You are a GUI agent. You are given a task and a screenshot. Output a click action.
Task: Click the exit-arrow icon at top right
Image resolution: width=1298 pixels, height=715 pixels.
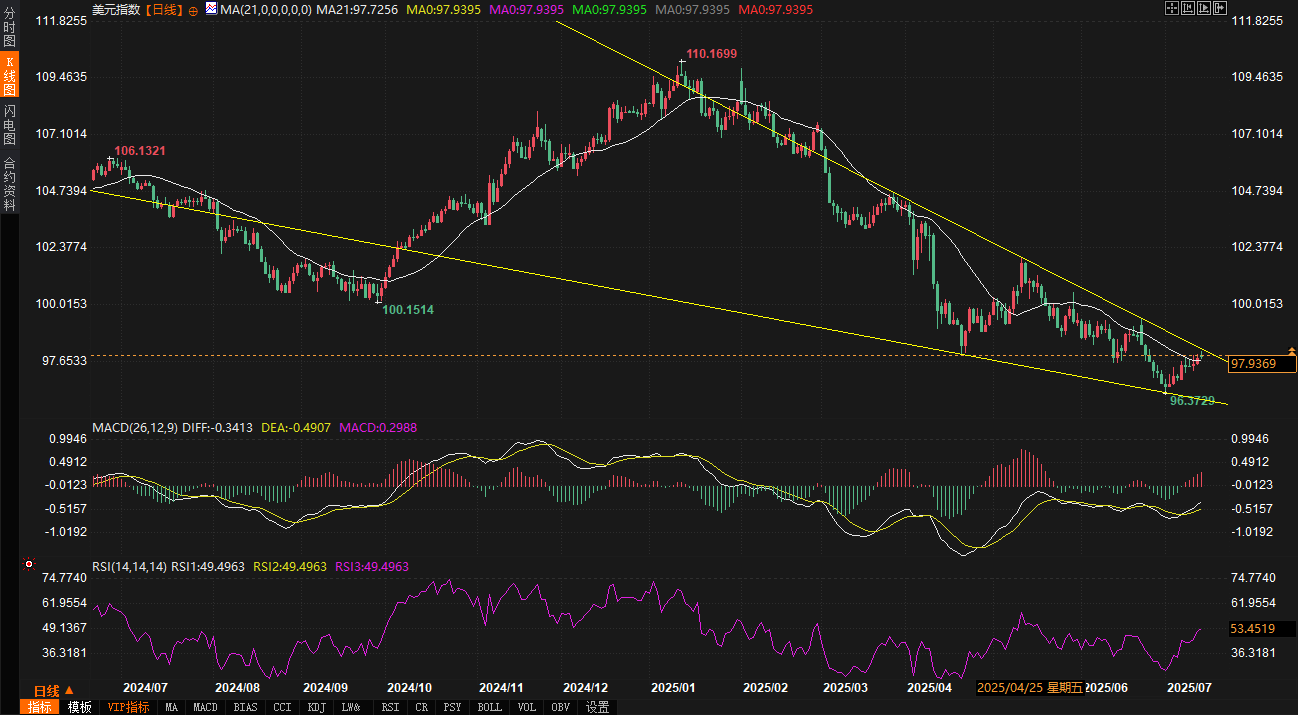pos(1220,8)
